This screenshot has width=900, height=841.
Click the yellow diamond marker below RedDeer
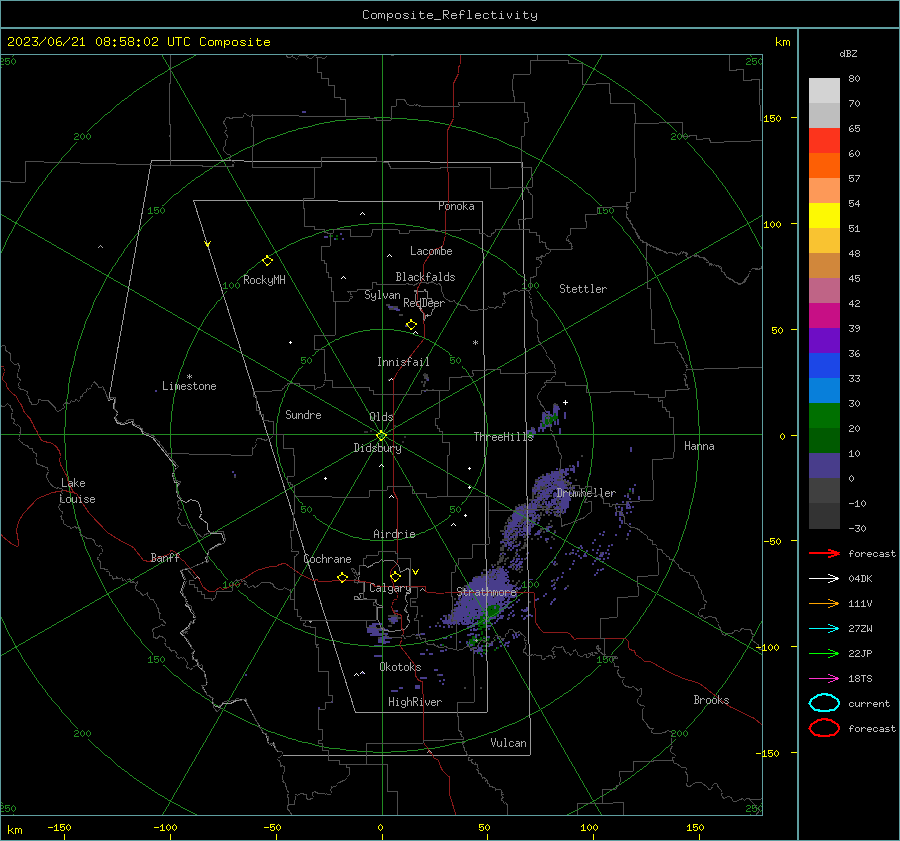411,325
